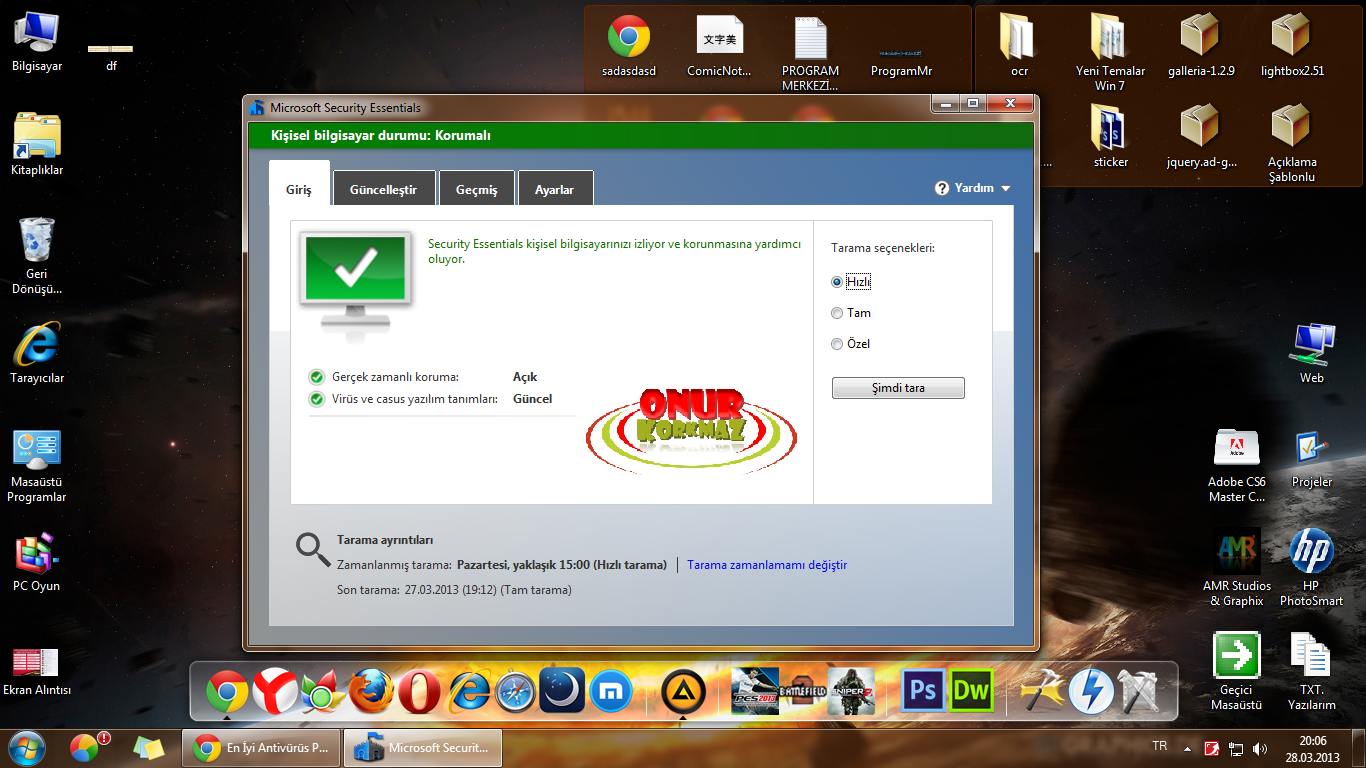This screenshot has height=768, width=1366.
Task: Open the Giriş tab
Action: [299, 183]
